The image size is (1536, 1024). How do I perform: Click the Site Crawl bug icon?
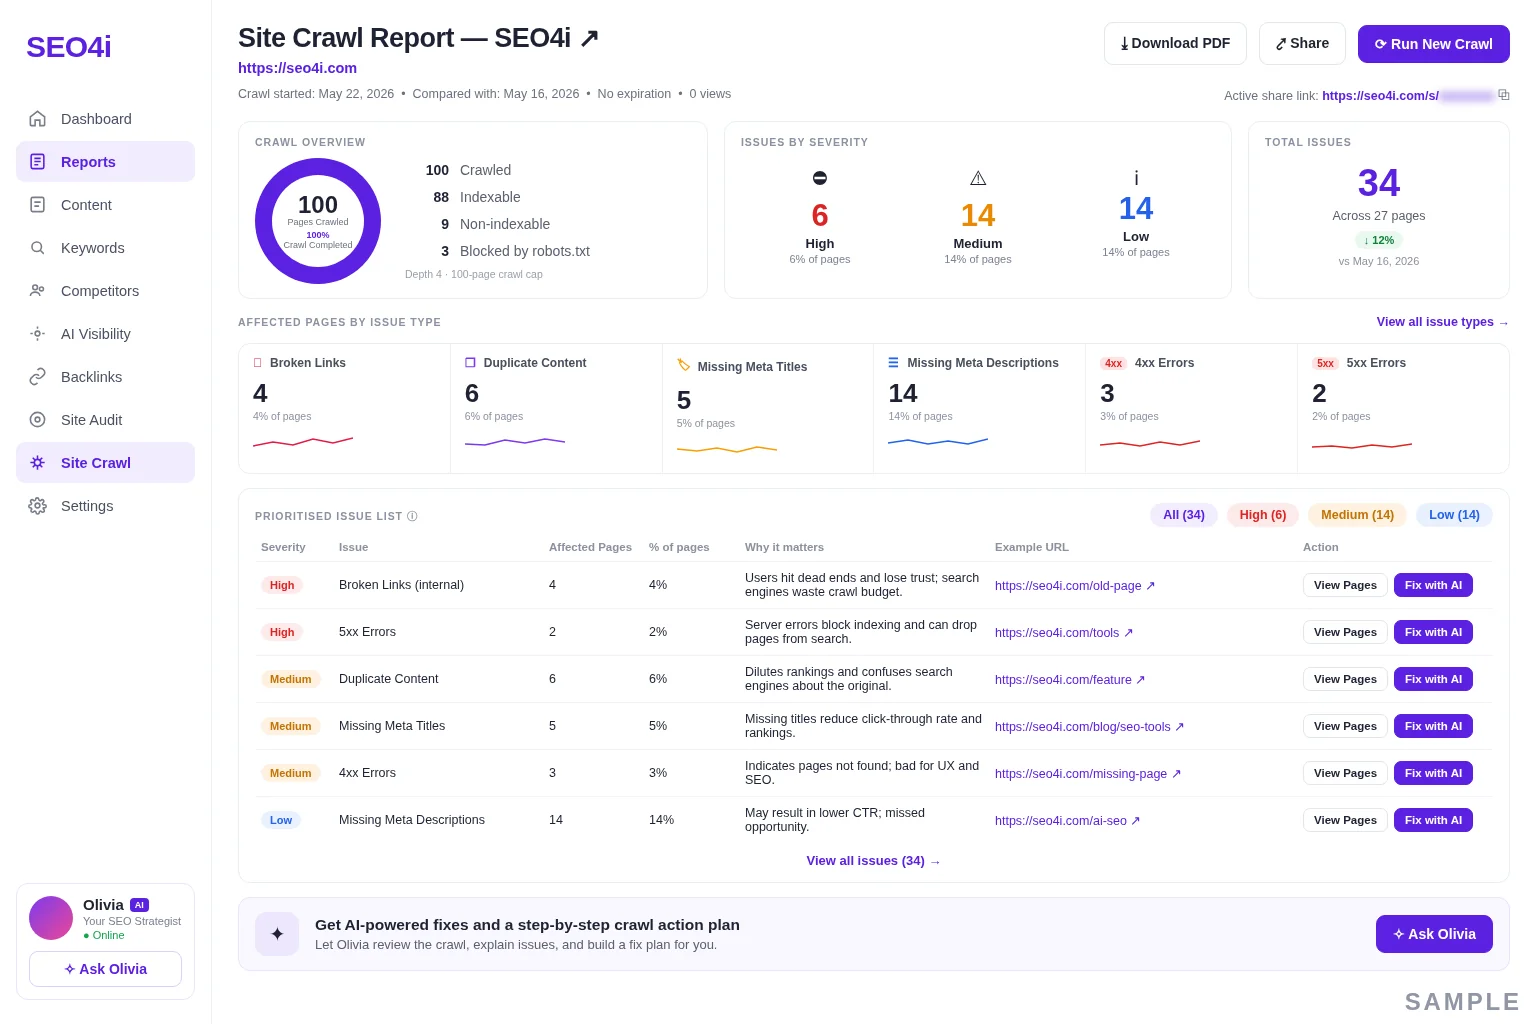tap(37, 463)
